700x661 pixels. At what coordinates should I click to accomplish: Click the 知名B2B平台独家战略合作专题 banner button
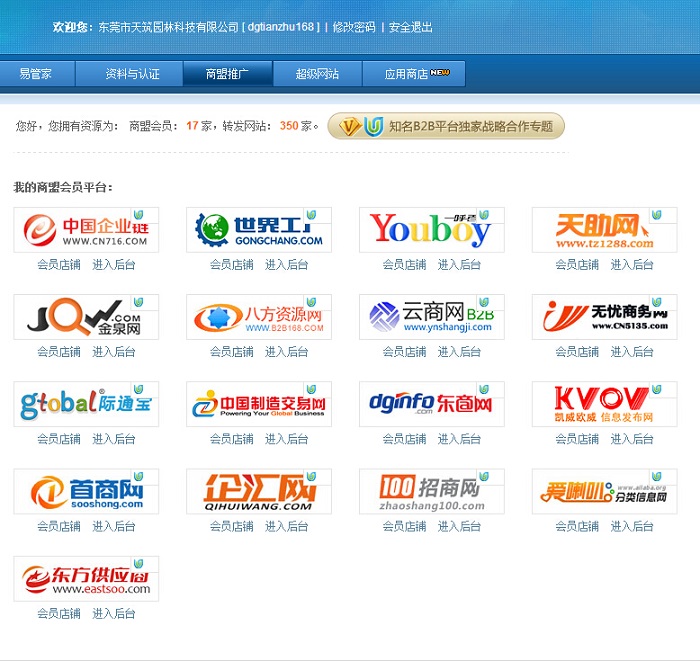point(446,126)
